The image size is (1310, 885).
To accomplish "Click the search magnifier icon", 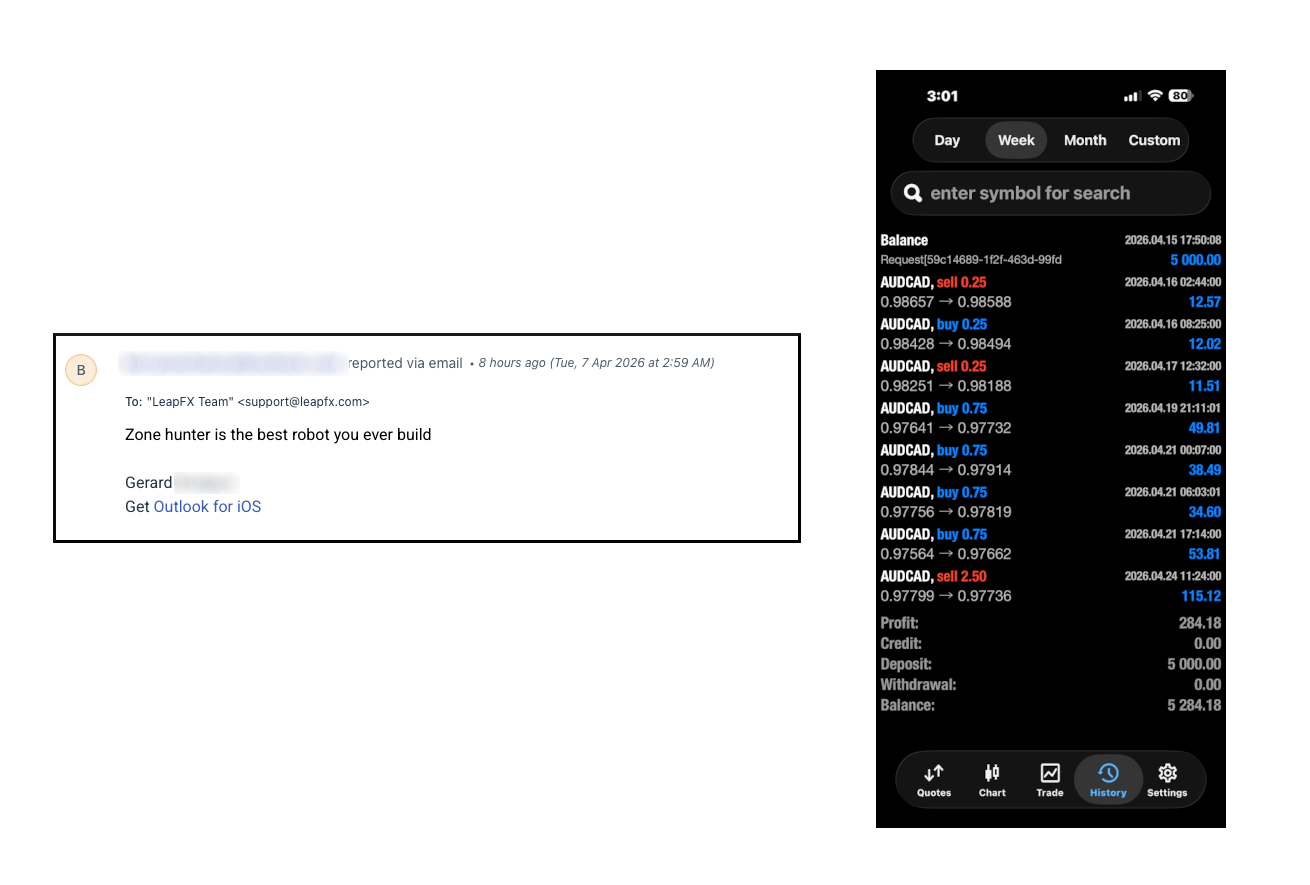I will coord(912,193).
